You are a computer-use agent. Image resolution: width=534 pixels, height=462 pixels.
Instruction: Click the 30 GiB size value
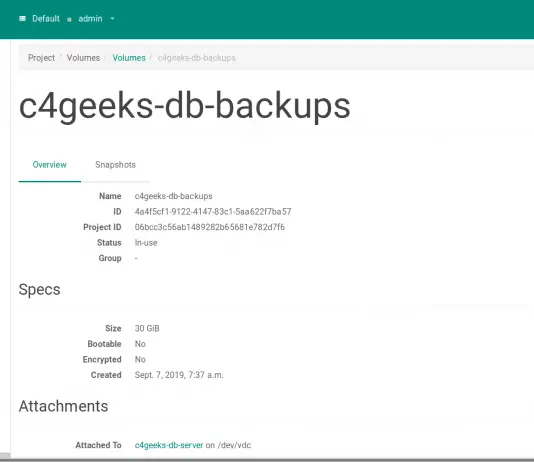pyautogui.click(x=147, y=328)
